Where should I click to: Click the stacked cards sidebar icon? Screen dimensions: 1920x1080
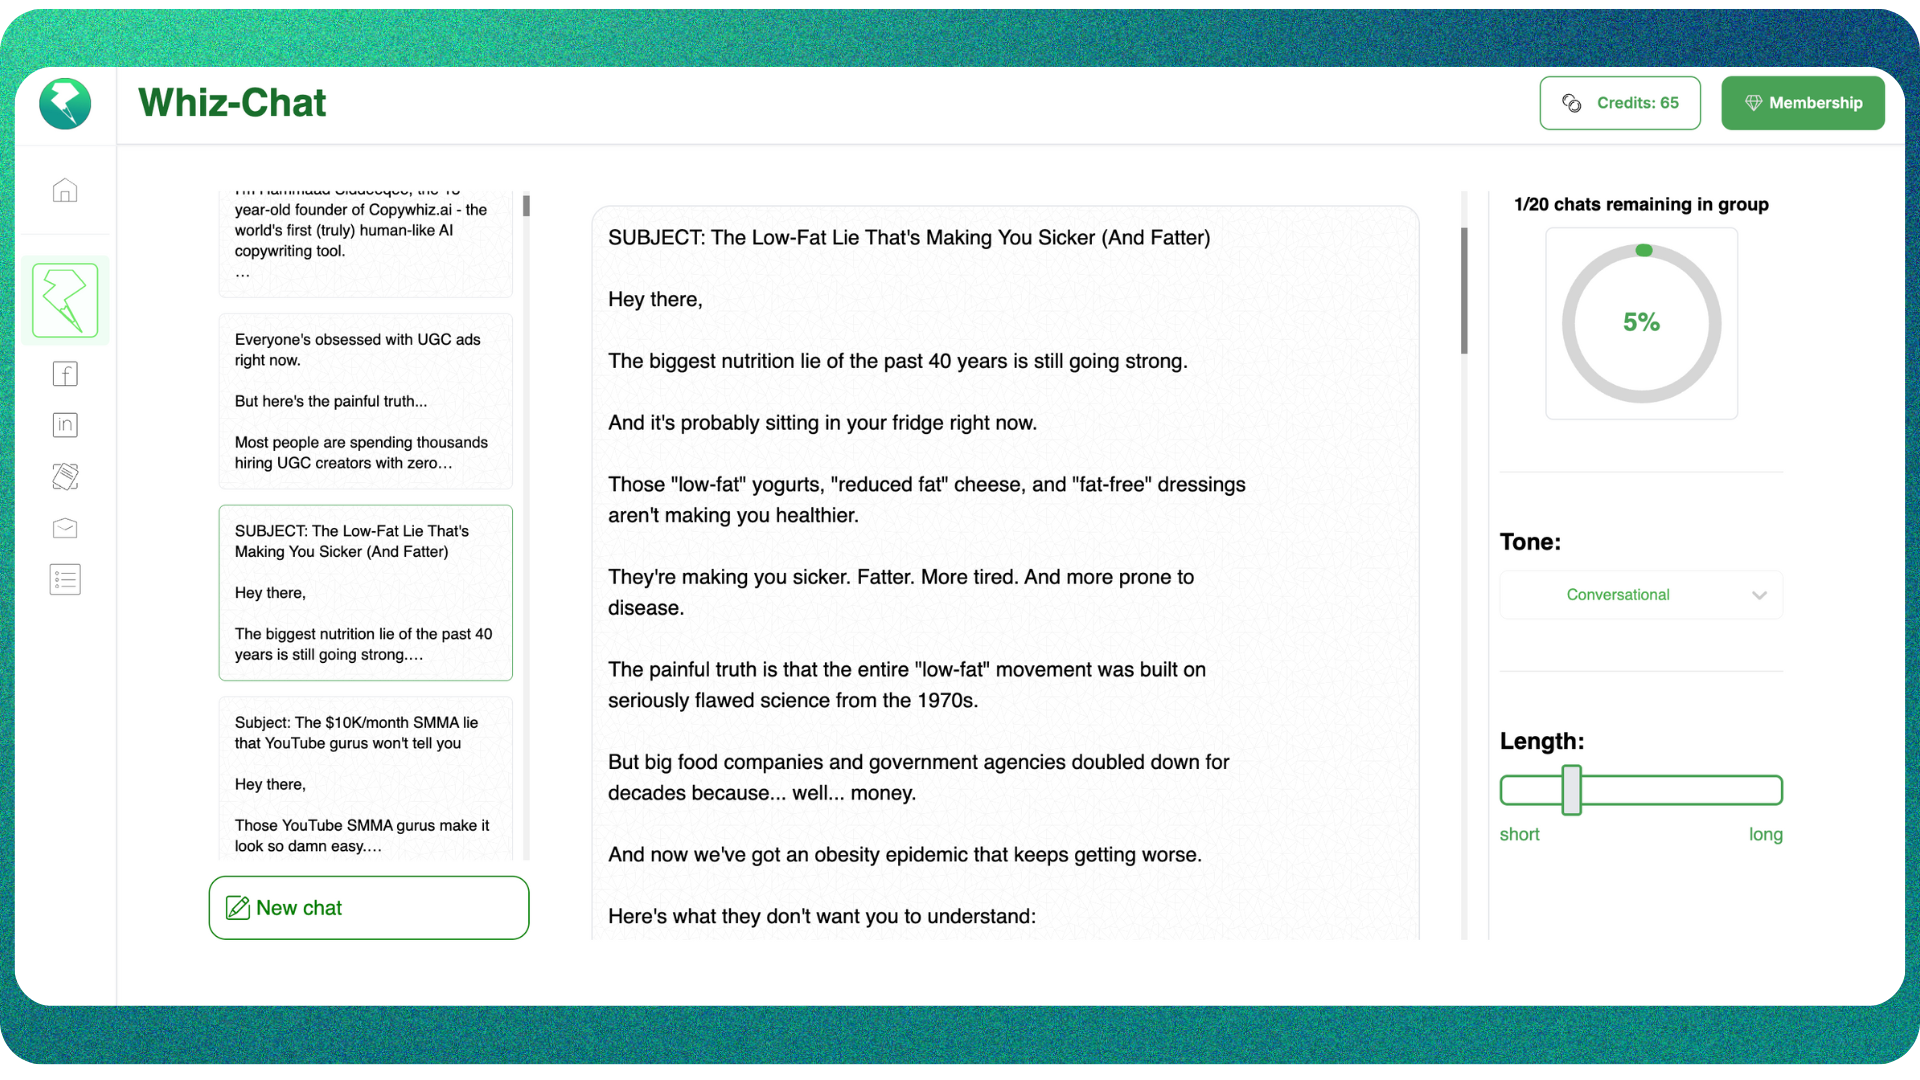point(65,477)
